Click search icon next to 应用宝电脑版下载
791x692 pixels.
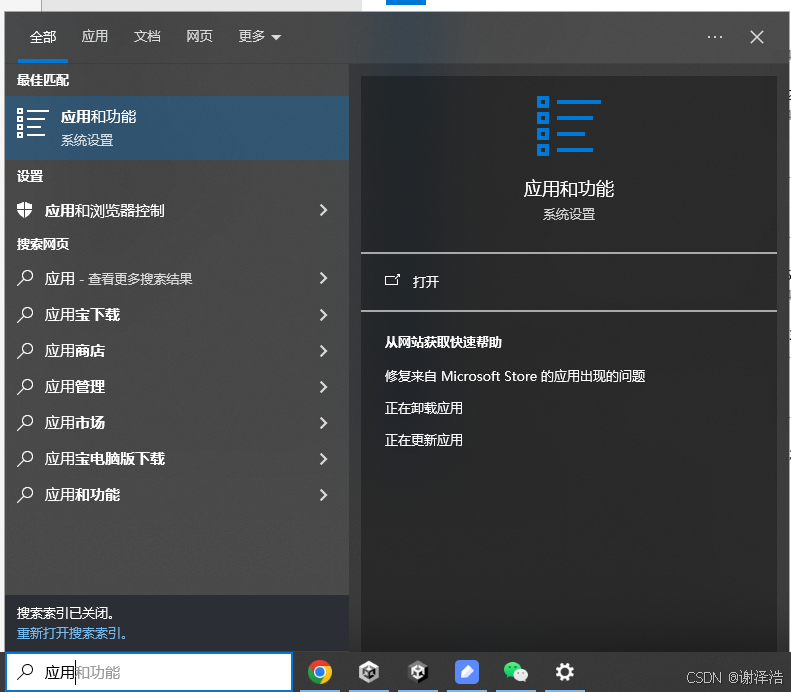25,458
